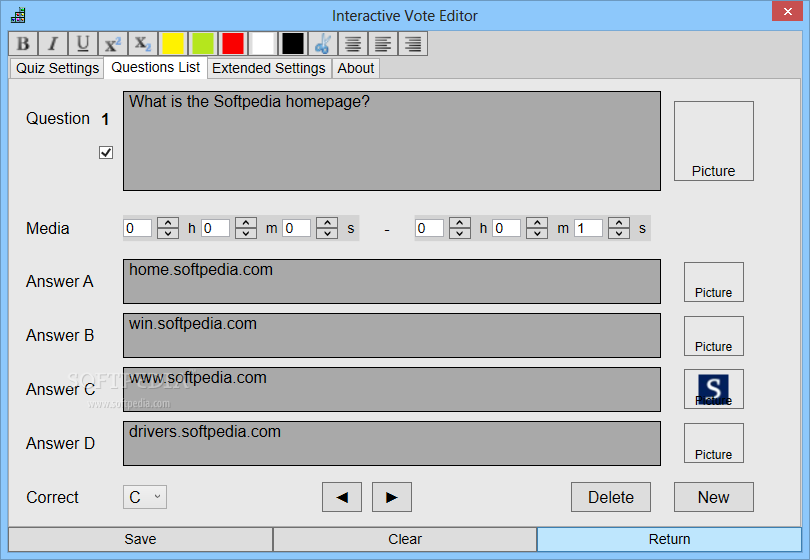The image size is (810, 560).
Task: Decrease the media start hours value
Action: [168, 233]
